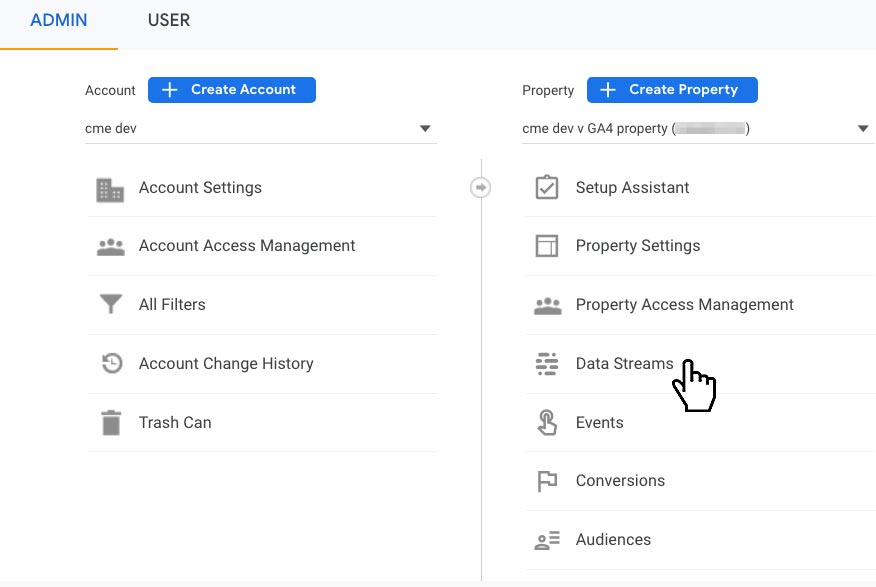
Task: Click the Trash Can bin icon
Action: pyautogui.click(x=111, y=423)
